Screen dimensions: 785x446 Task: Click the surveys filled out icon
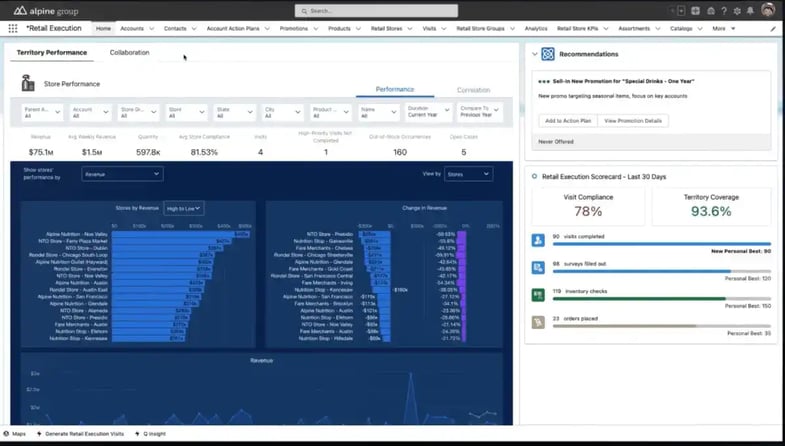538,268
